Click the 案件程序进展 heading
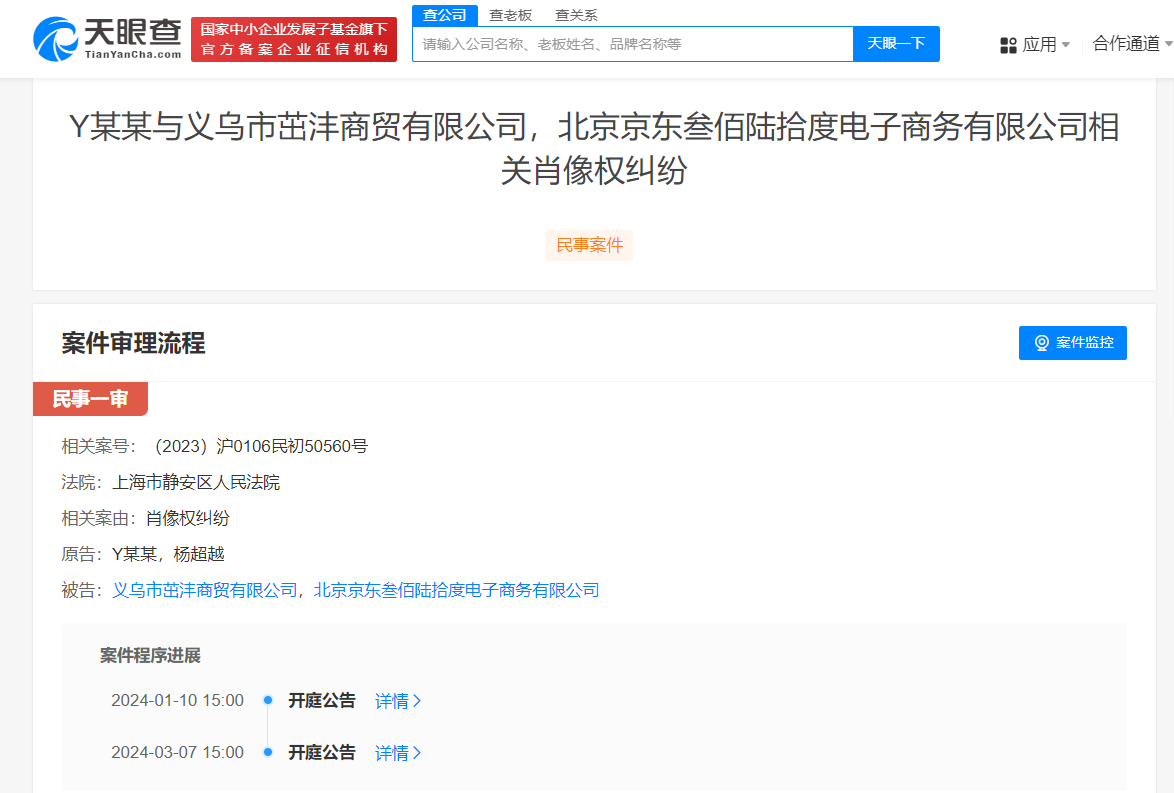The image size is (1174, 793). click(x=150, y=655)
